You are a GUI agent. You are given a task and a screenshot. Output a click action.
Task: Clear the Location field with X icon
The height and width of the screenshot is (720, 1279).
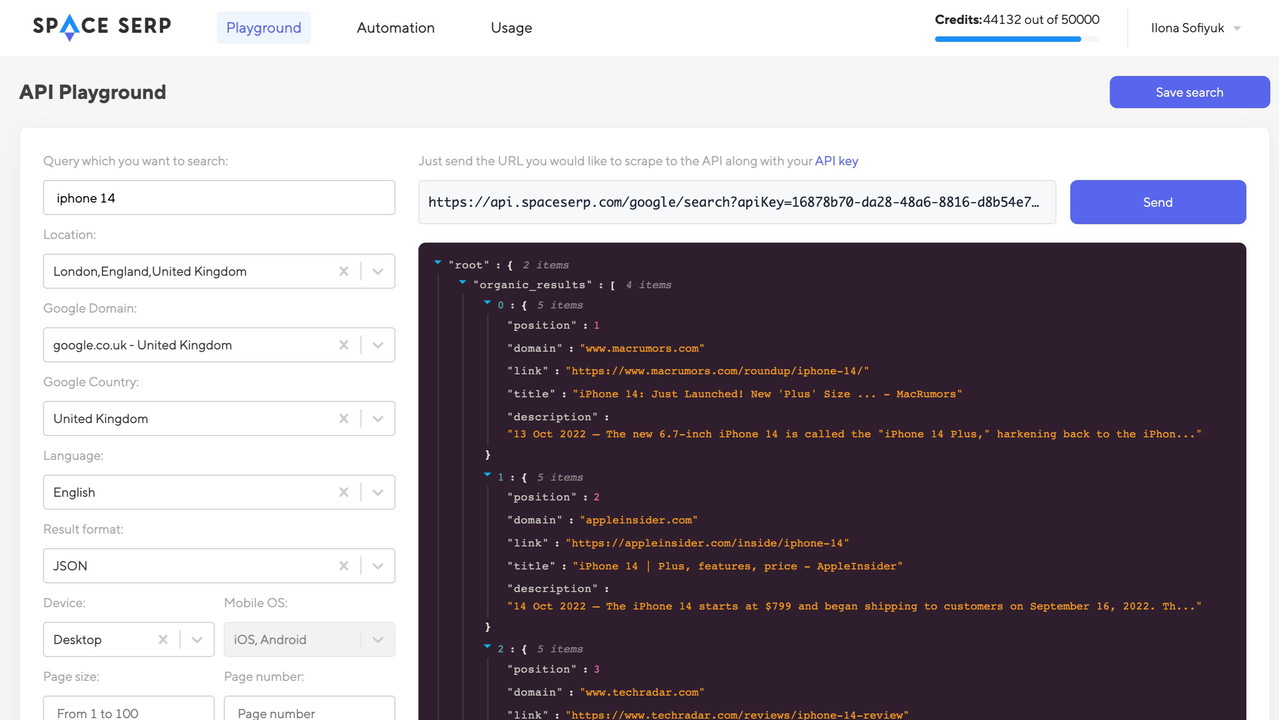(343, 271)
